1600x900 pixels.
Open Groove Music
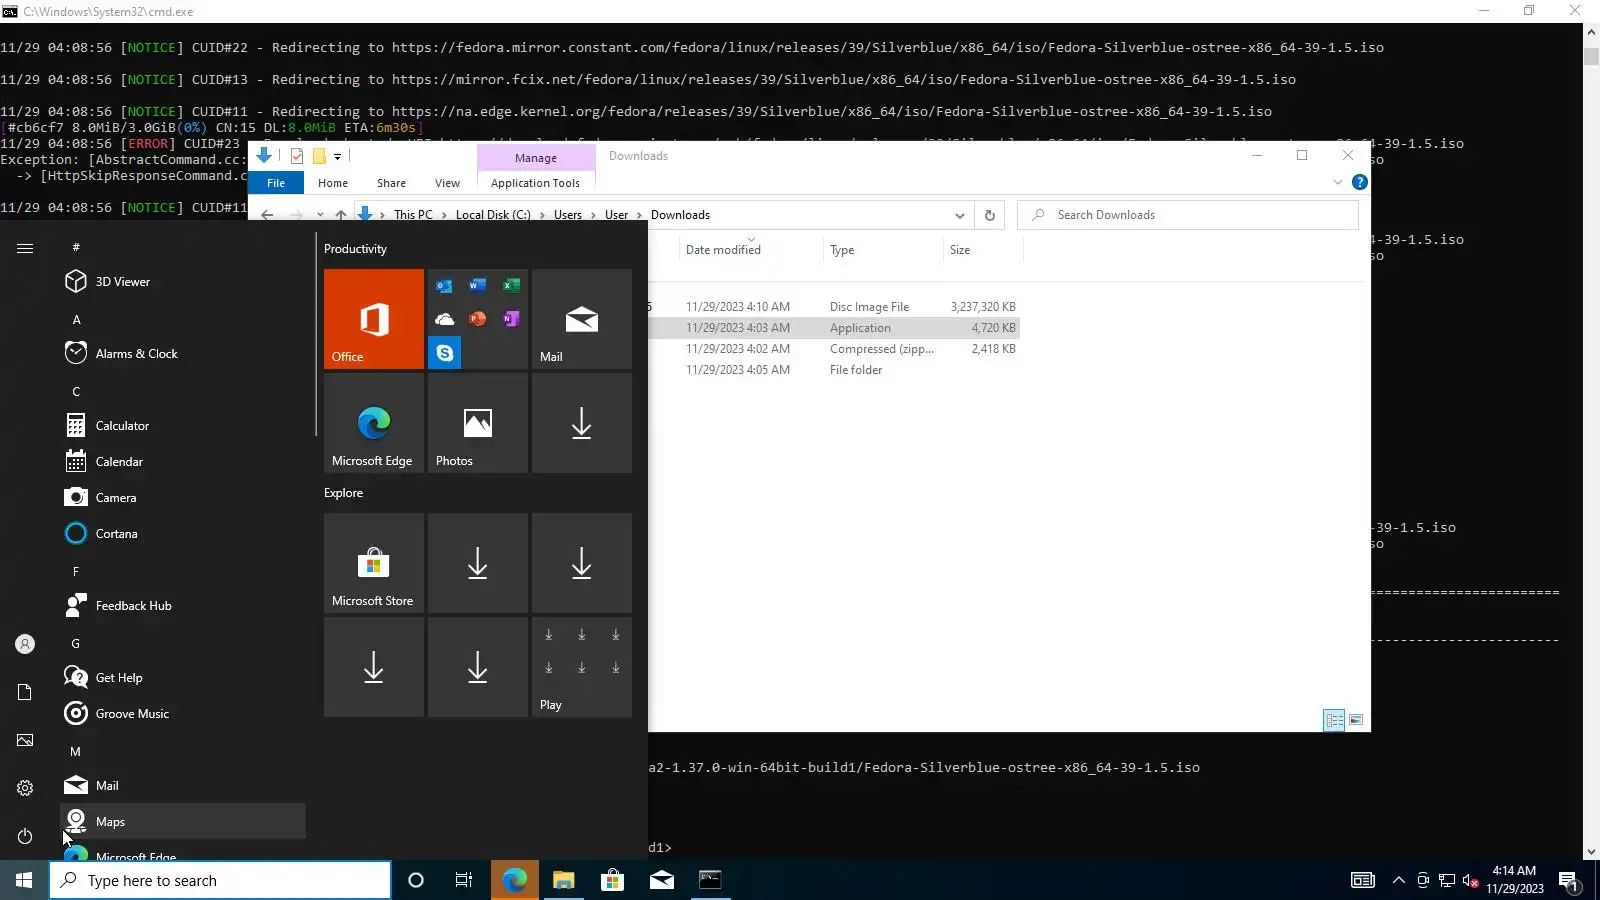[x=183, y=714]
